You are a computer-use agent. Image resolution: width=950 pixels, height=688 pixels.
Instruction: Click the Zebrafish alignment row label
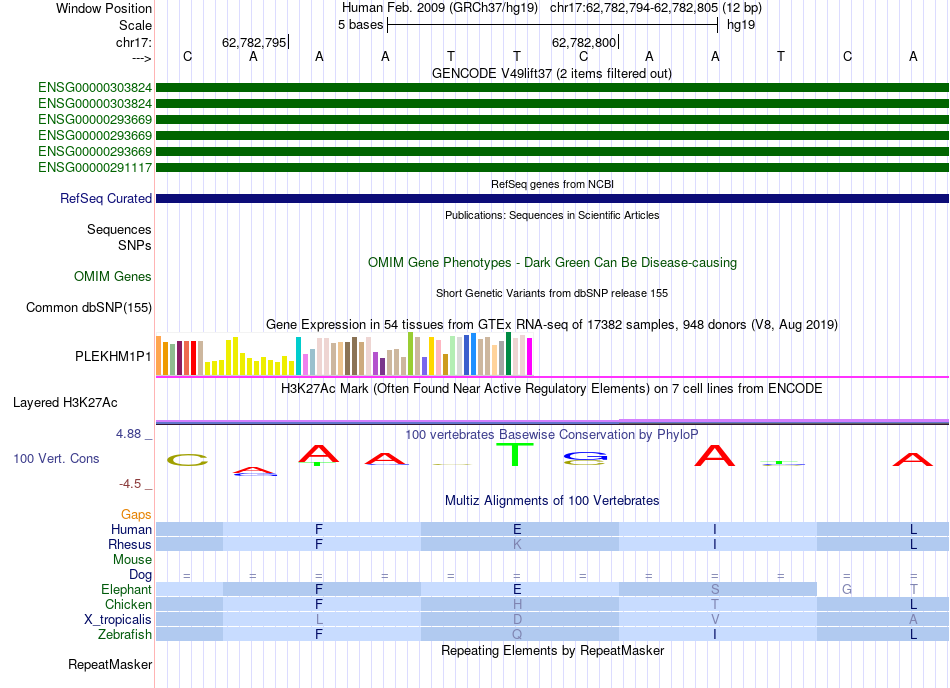click(x=125, y=634)
